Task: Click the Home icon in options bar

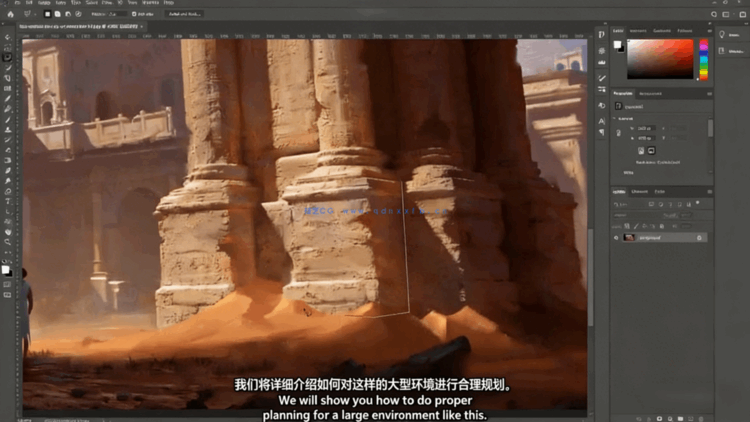Action: tap(11, 14)
